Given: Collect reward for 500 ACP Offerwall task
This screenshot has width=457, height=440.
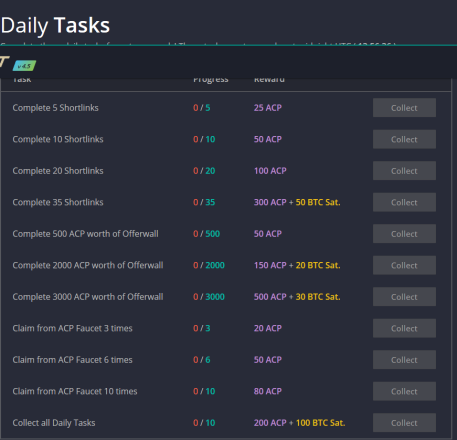Looking at the screenshot, I should tap(404, 234).
